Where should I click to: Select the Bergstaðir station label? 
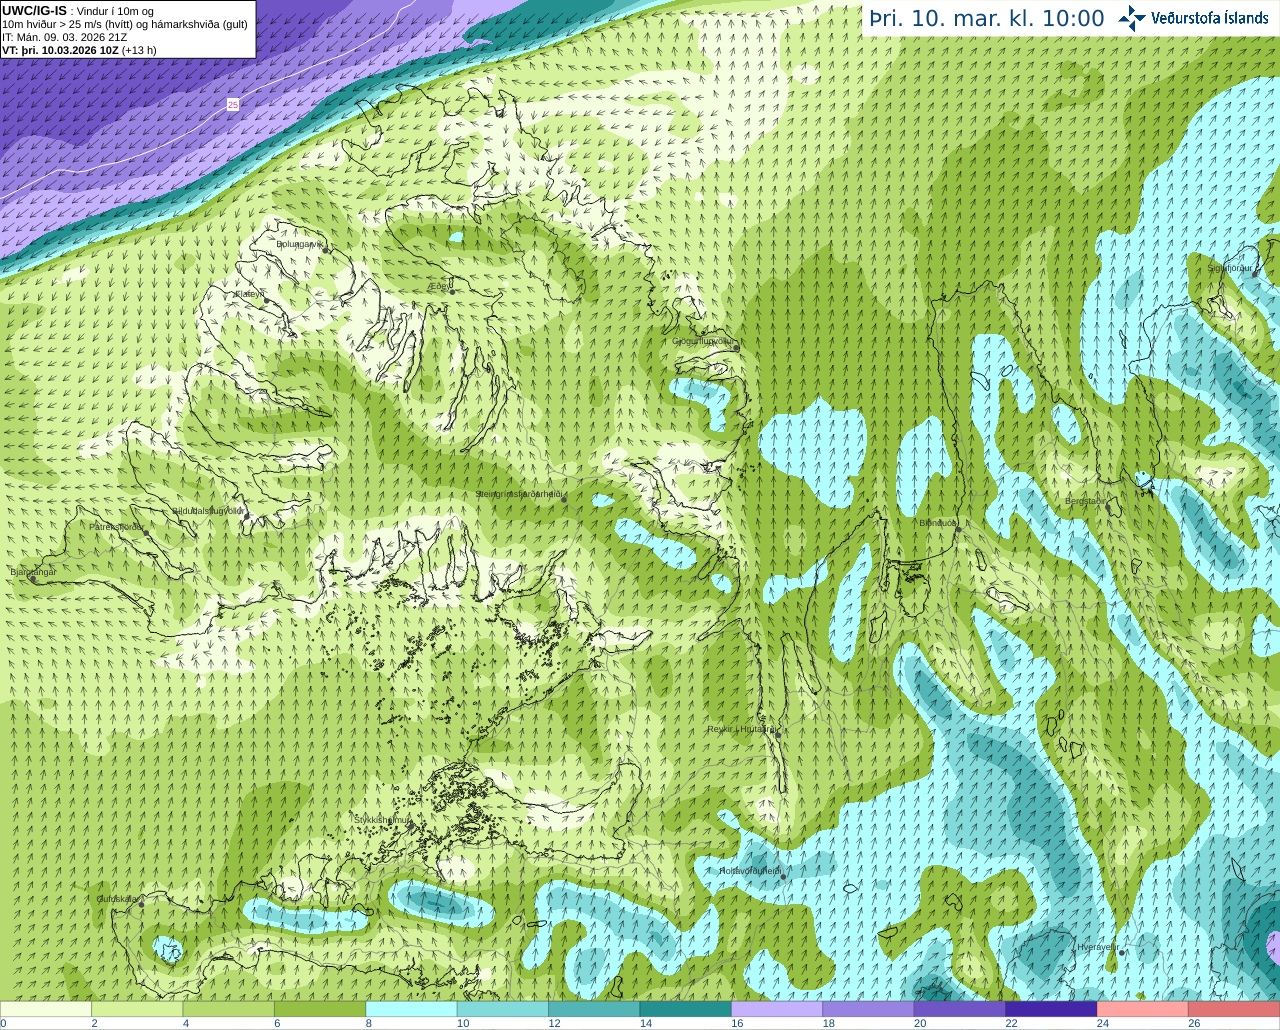pos(1086,501)
